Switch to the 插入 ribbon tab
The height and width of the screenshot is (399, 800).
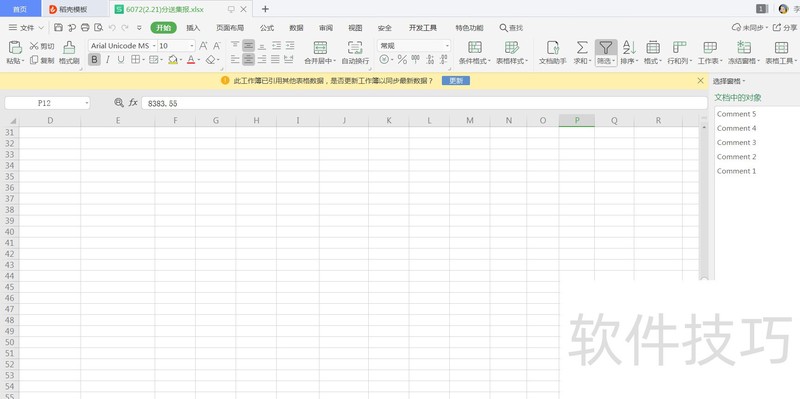click(x=193, y=28)
